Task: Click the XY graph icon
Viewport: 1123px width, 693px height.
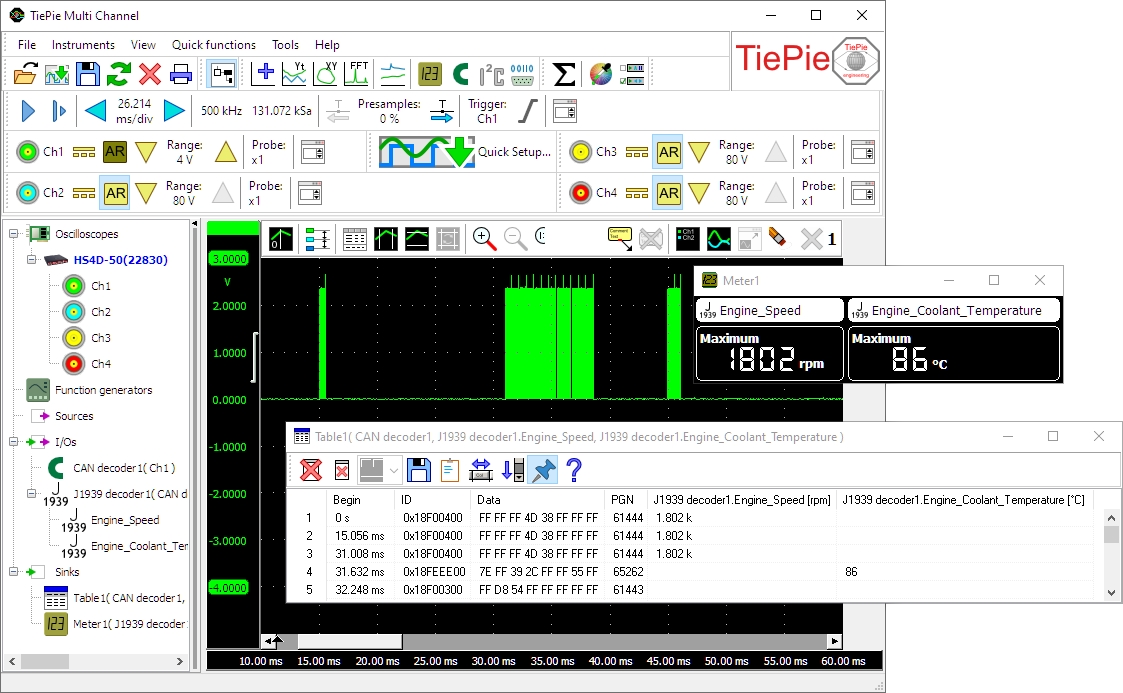Action: click(327, 73)
